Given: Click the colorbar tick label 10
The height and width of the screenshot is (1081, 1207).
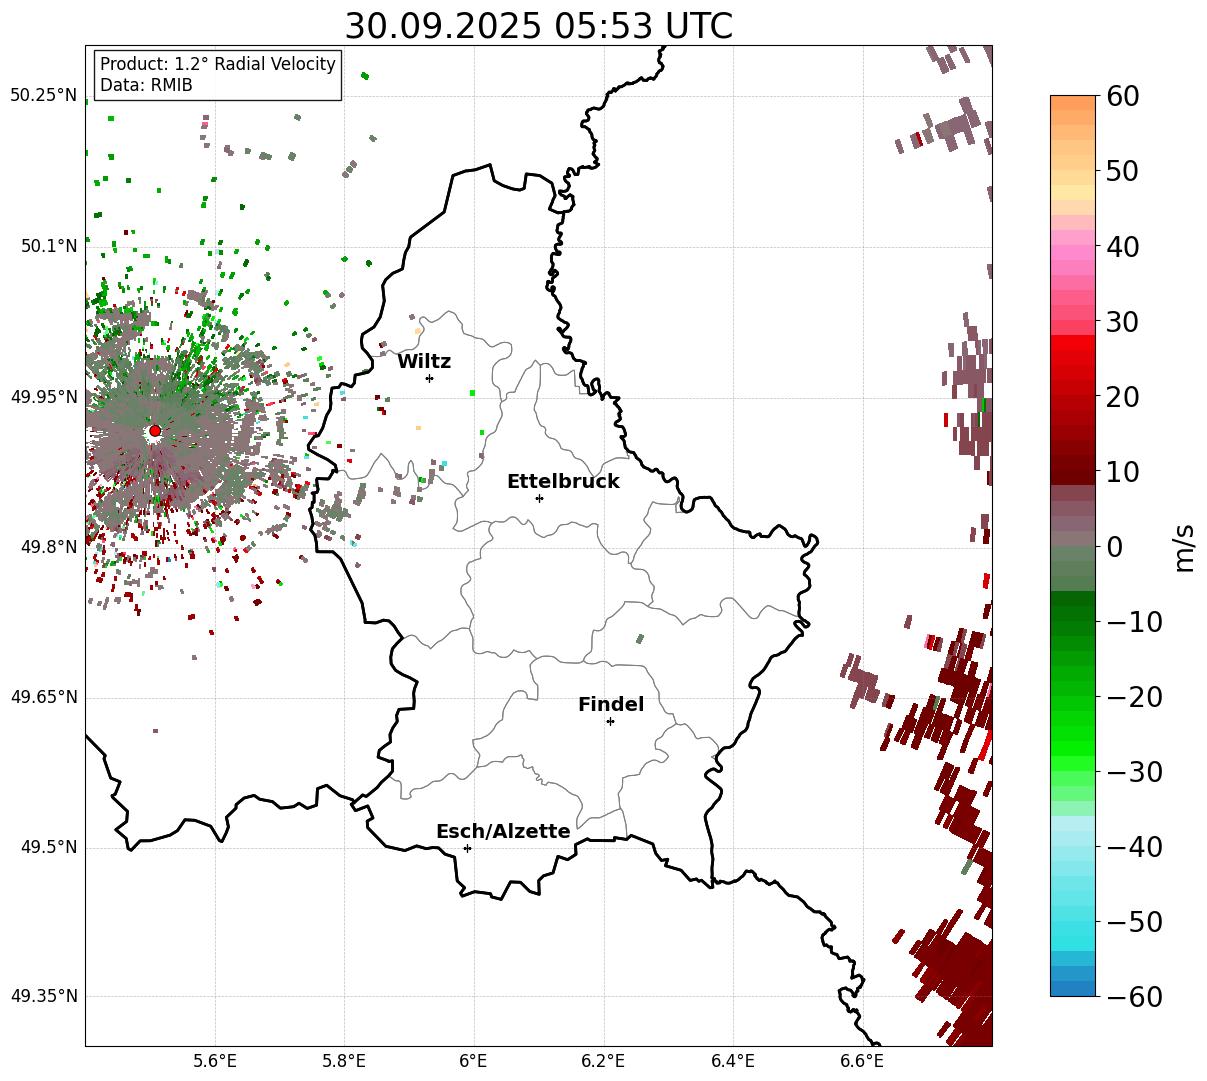Looking at the screenshot, I should [x=1123, y=471].
